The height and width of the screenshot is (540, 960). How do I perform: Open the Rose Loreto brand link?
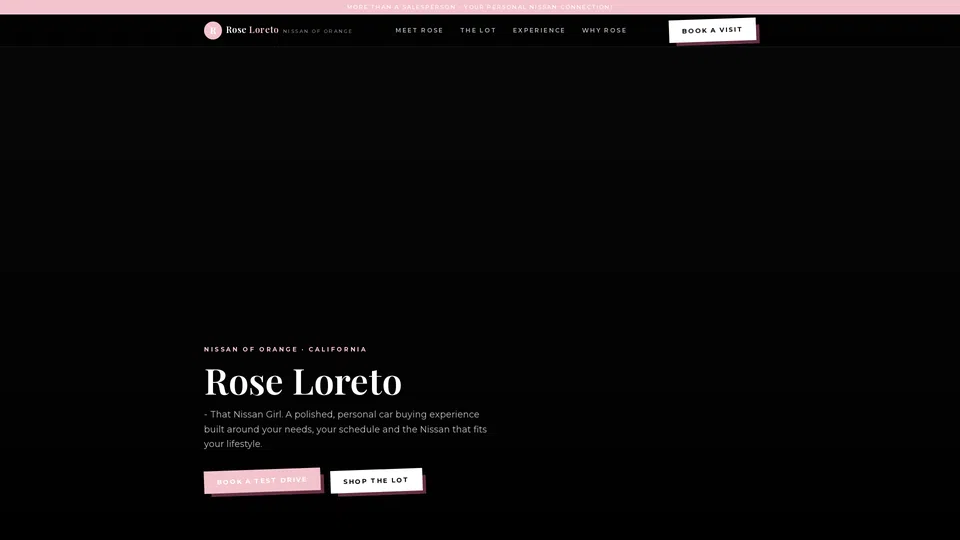click(252, 30)
